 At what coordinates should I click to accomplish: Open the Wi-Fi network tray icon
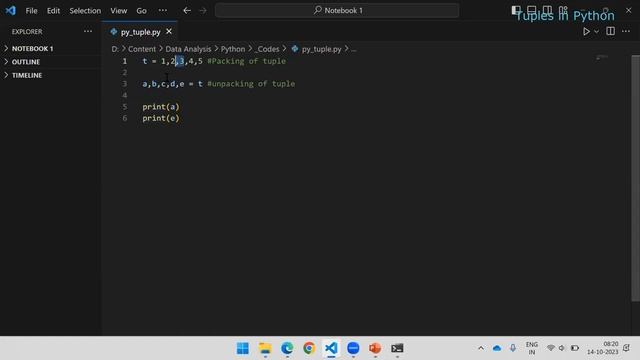click(551, 348)
